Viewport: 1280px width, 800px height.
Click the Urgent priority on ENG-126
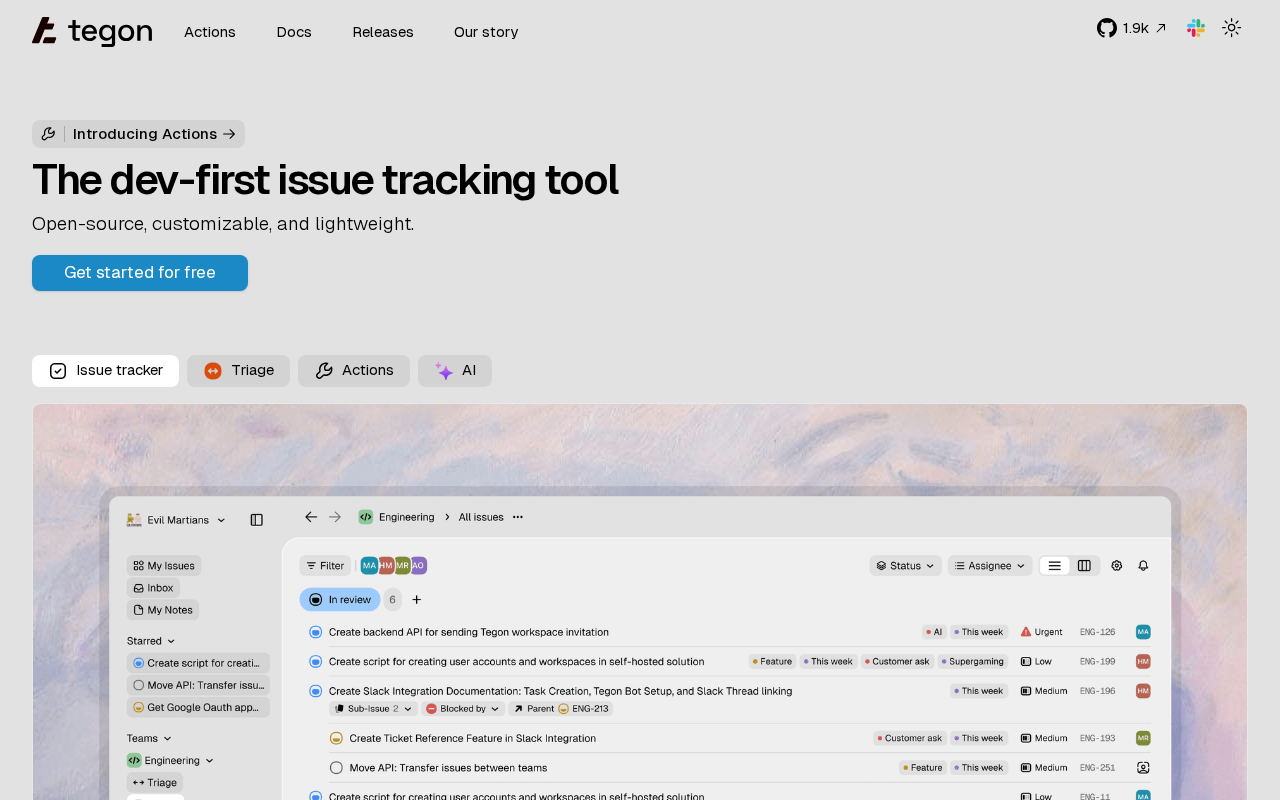tap(1041, 632)
